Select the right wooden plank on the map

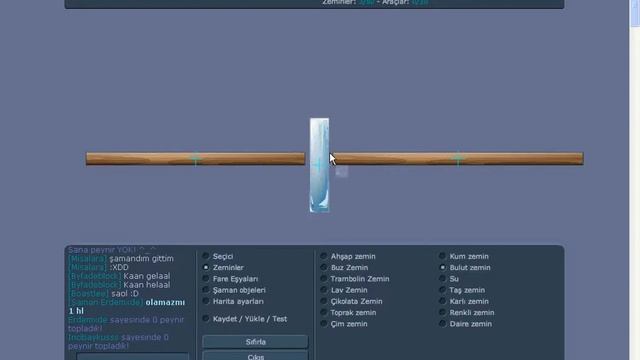[x=458, y=158]
